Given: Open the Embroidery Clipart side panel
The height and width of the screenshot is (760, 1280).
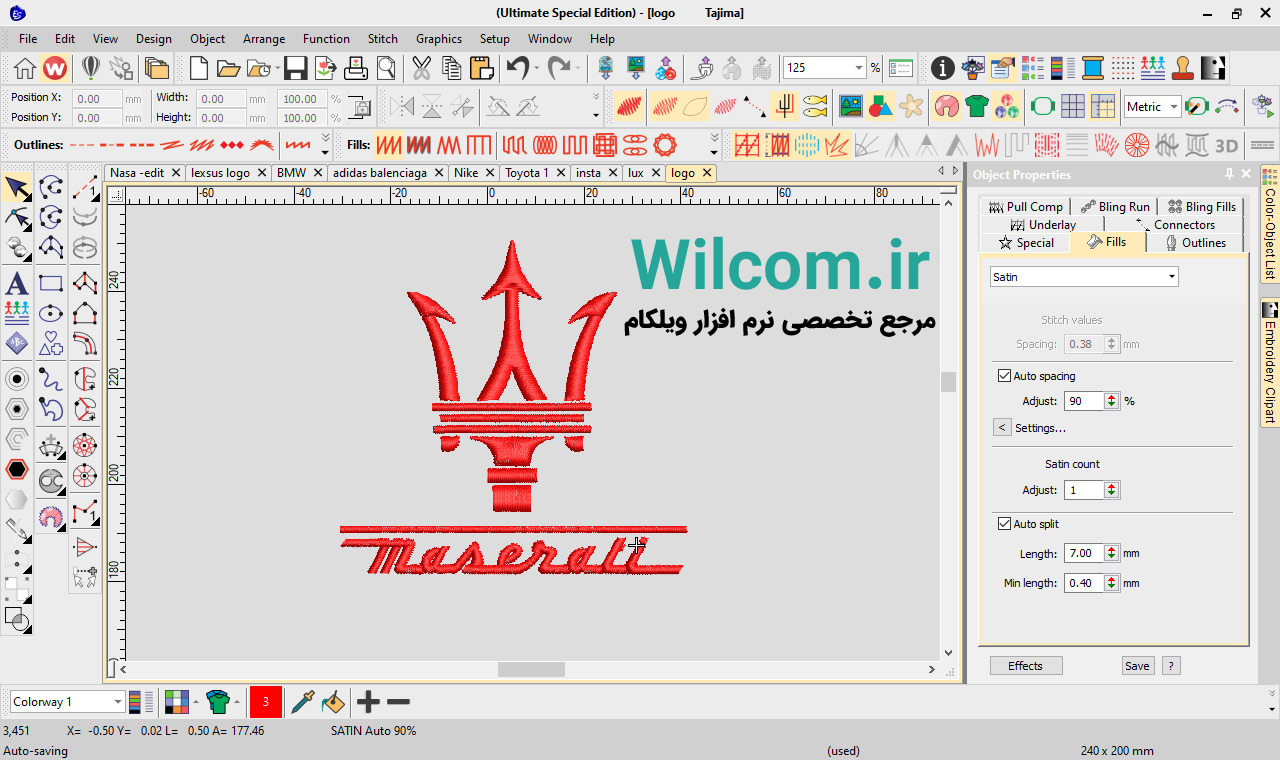Looking at the screenshot, I should (x=1270, y=362).
